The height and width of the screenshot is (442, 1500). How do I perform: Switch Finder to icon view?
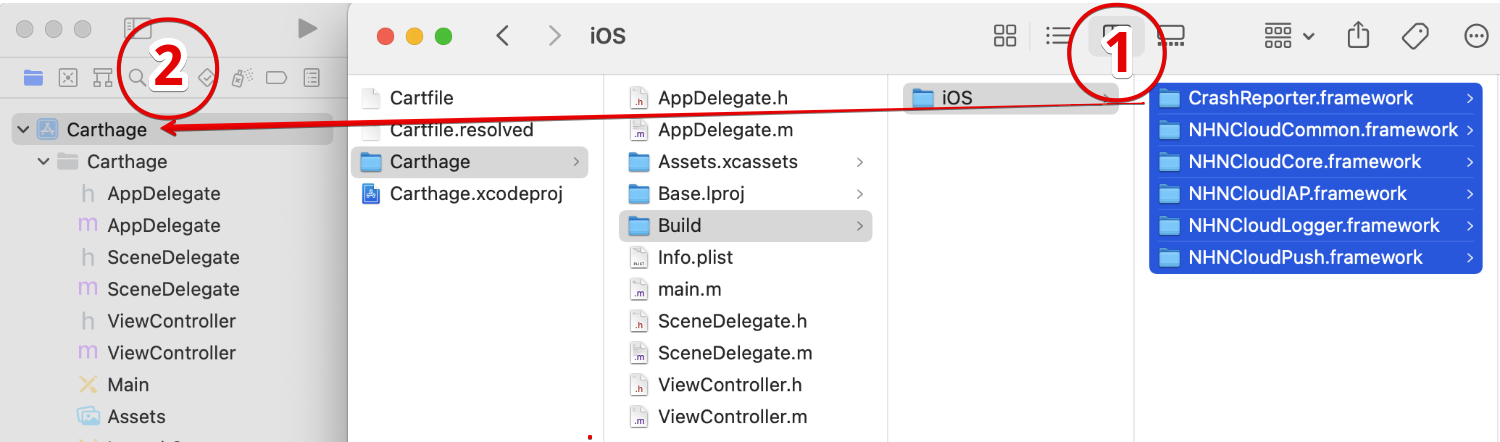point(1005,37)
